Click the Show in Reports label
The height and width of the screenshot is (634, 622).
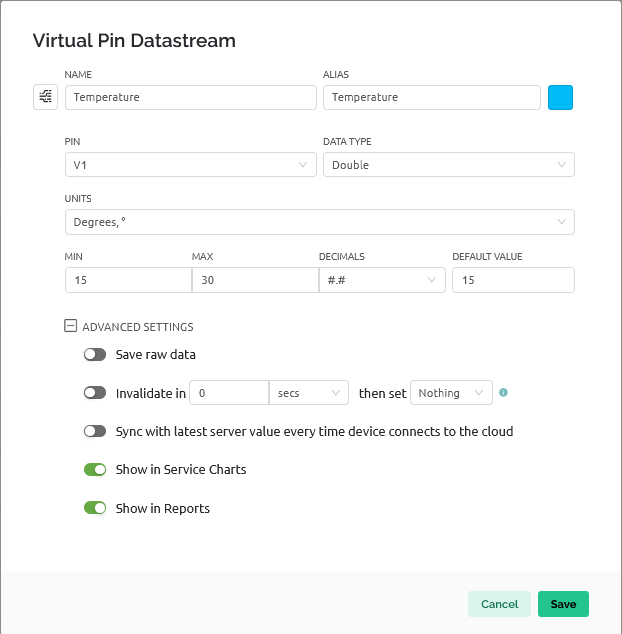tap(163, 508)
